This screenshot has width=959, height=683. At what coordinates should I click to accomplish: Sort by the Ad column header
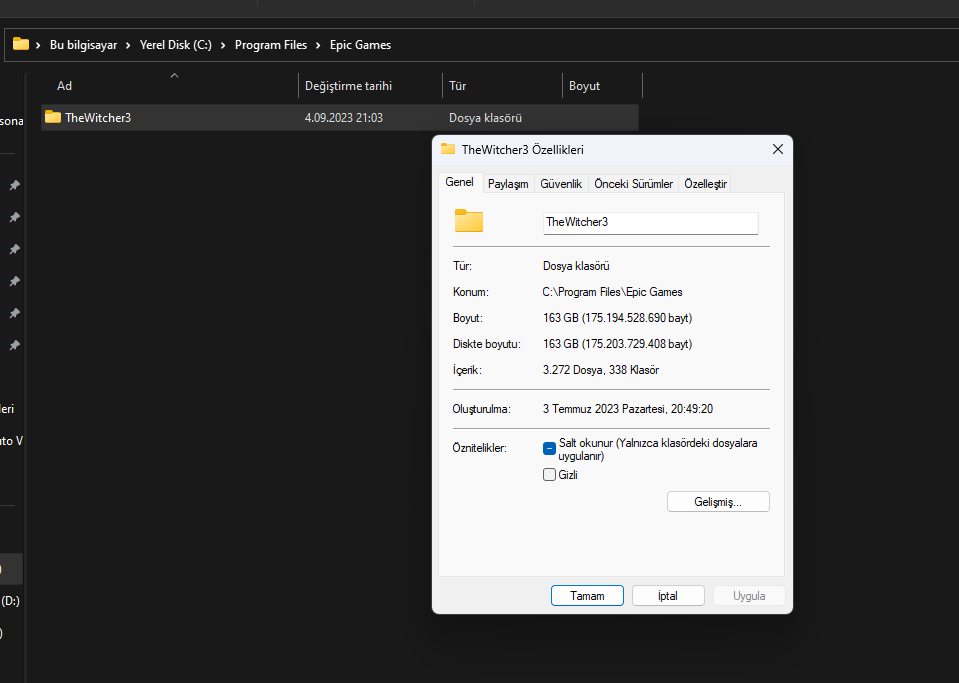tap(169, 86)
